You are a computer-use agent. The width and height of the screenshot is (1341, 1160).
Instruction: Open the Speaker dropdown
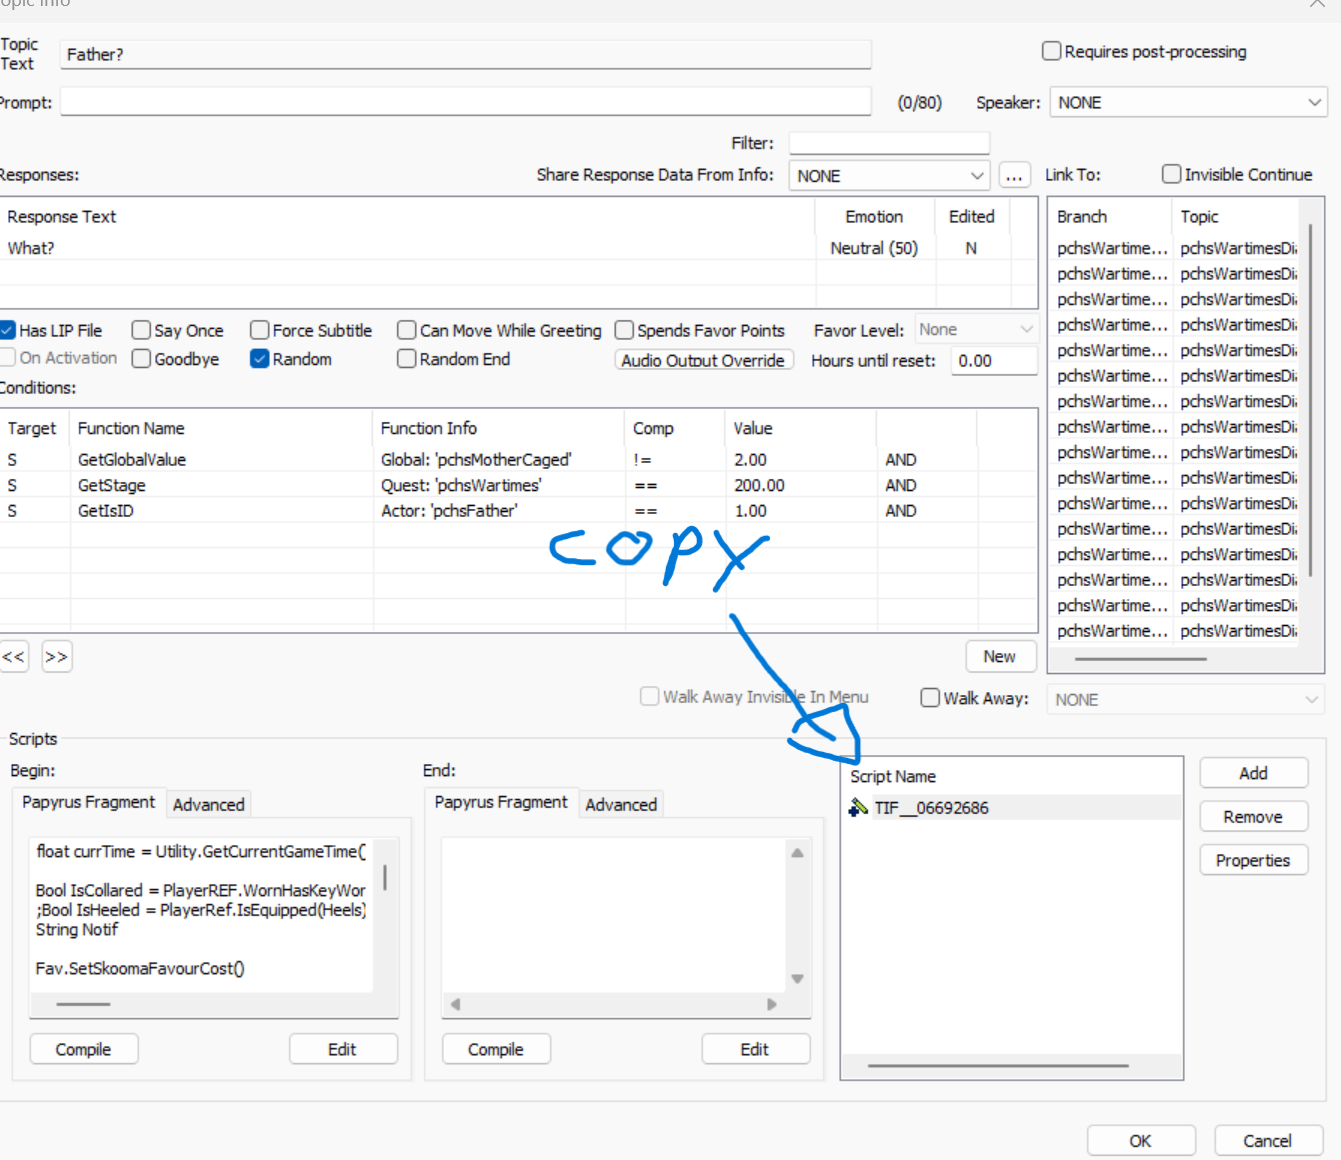[x=1187, y=102]
